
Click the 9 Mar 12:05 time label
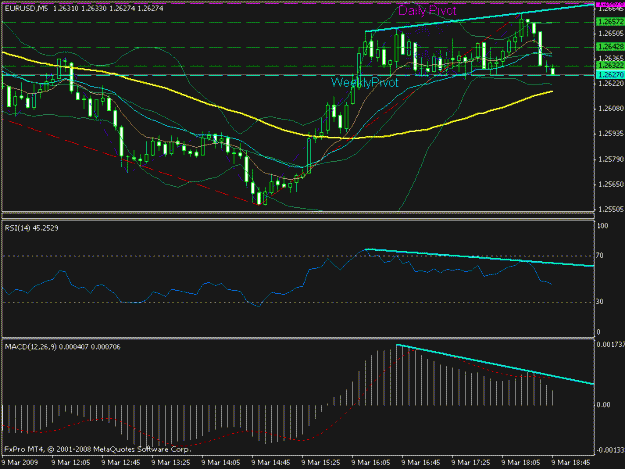[71, 463]
